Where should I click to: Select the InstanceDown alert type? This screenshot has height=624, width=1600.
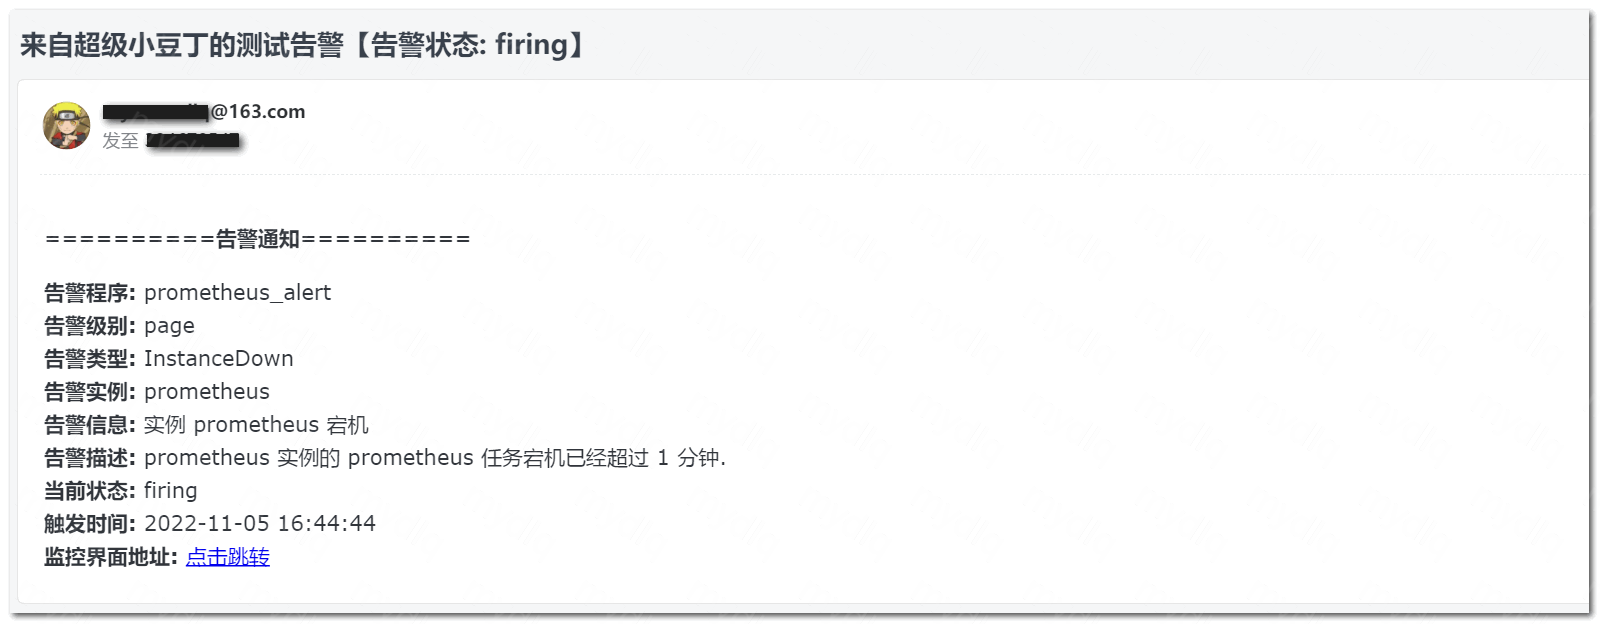pos(218,359)
